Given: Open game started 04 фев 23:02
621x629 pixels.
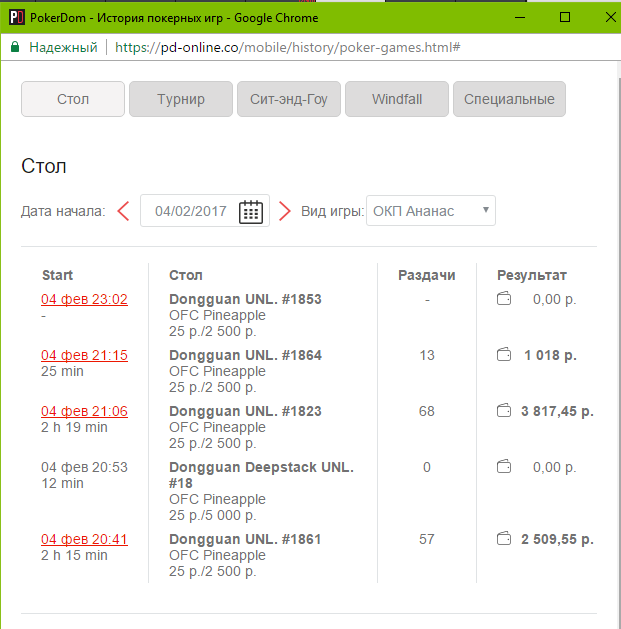Looking at the screenshot, I should point(84,299).
